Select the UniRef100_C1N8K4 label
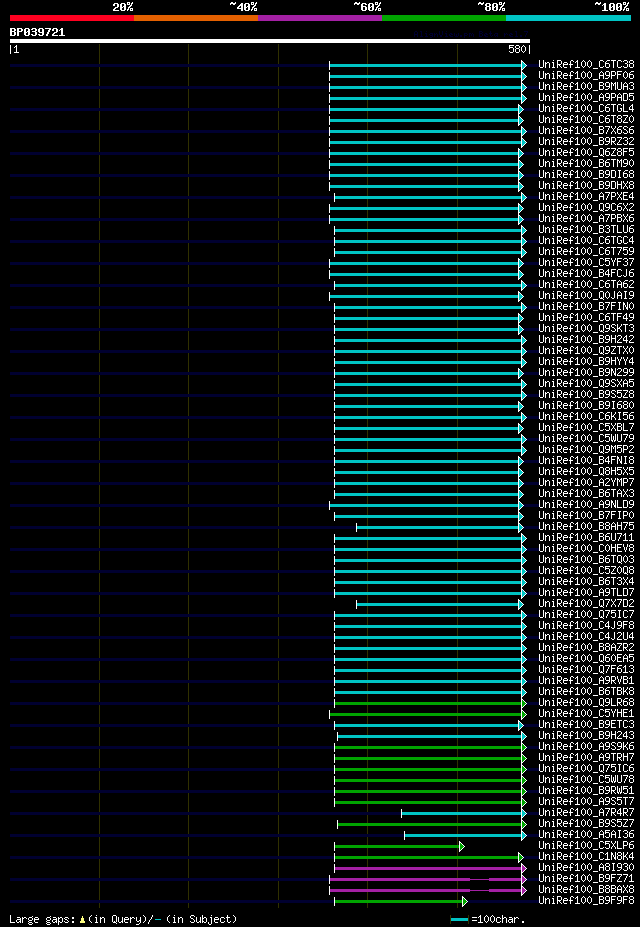The image size is (640, 927). click(586, 857)
